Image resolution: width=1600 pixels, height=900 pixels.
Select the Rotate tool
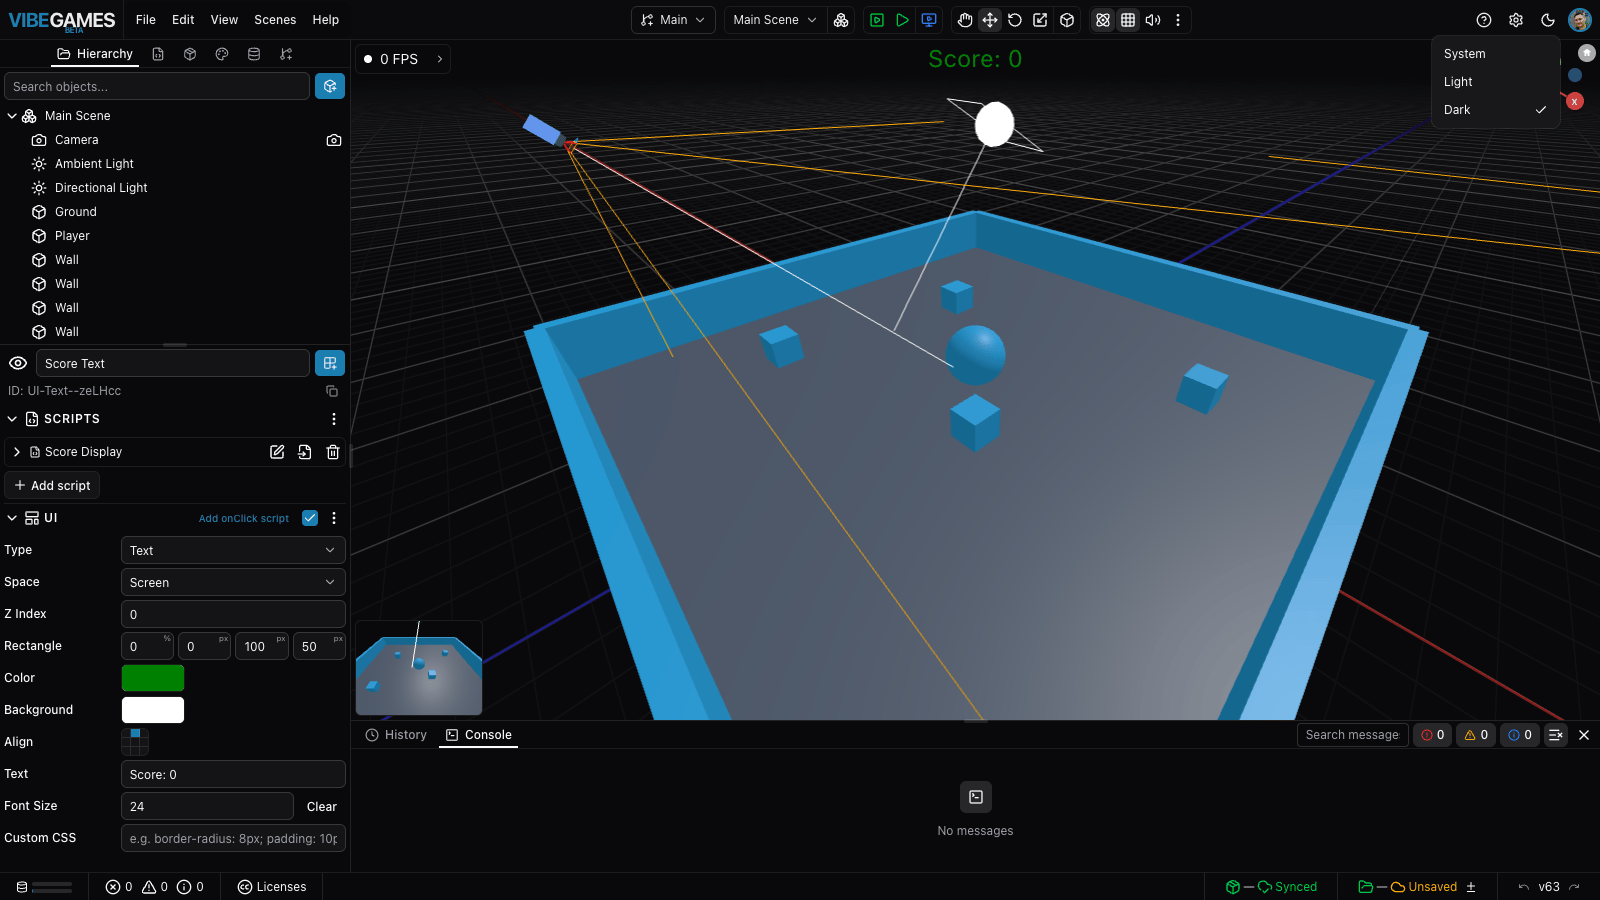[1015, 20]
